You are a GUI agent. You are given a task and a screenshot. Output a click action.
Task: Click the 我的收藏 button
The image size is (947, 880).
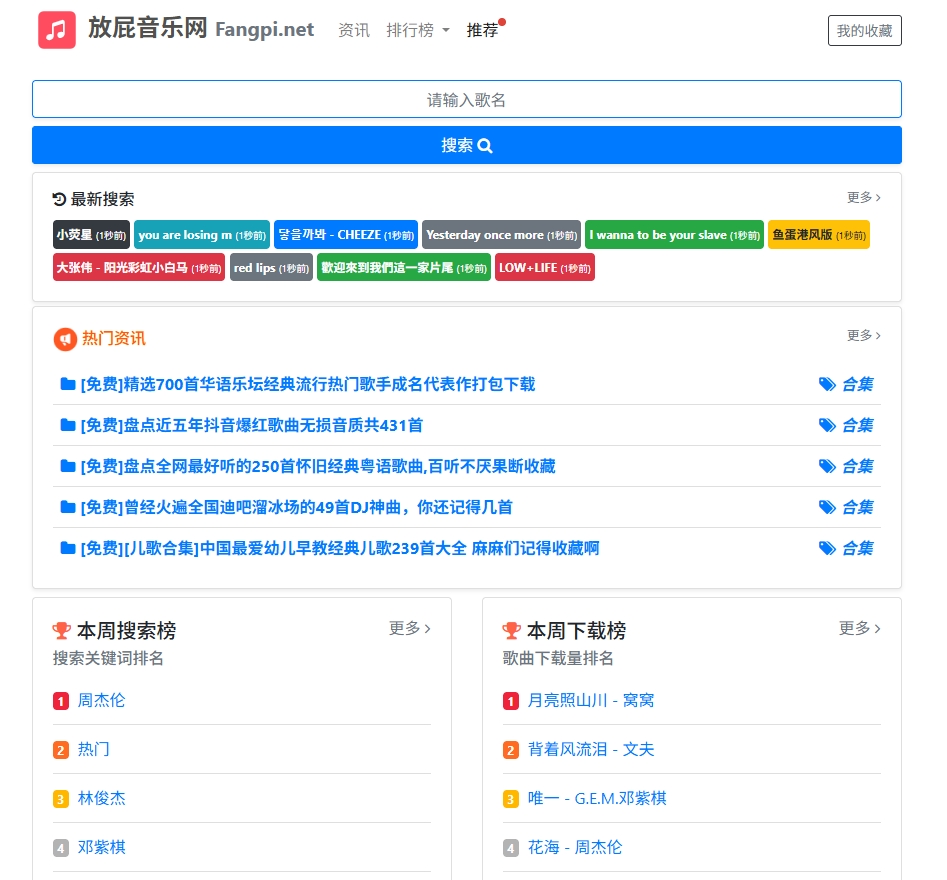(864, 30)
